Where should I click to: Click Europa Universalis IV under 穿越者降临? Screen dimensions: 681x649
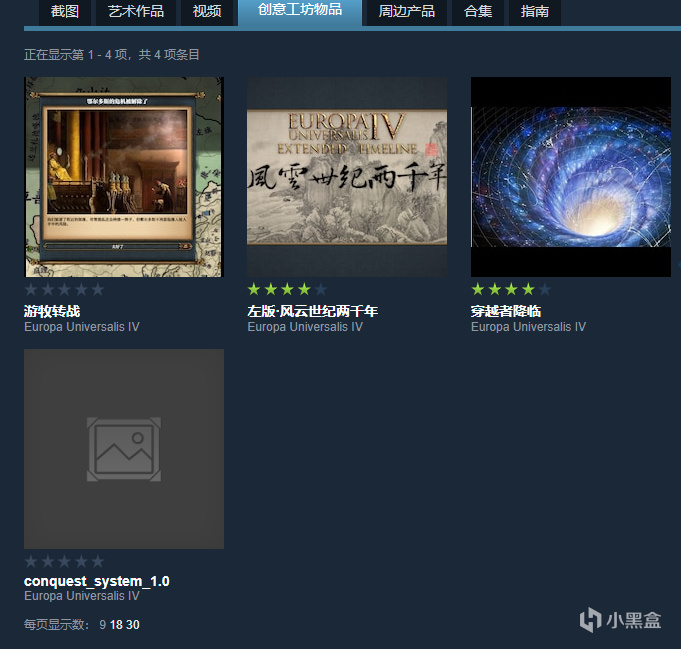tap(528, 327)
